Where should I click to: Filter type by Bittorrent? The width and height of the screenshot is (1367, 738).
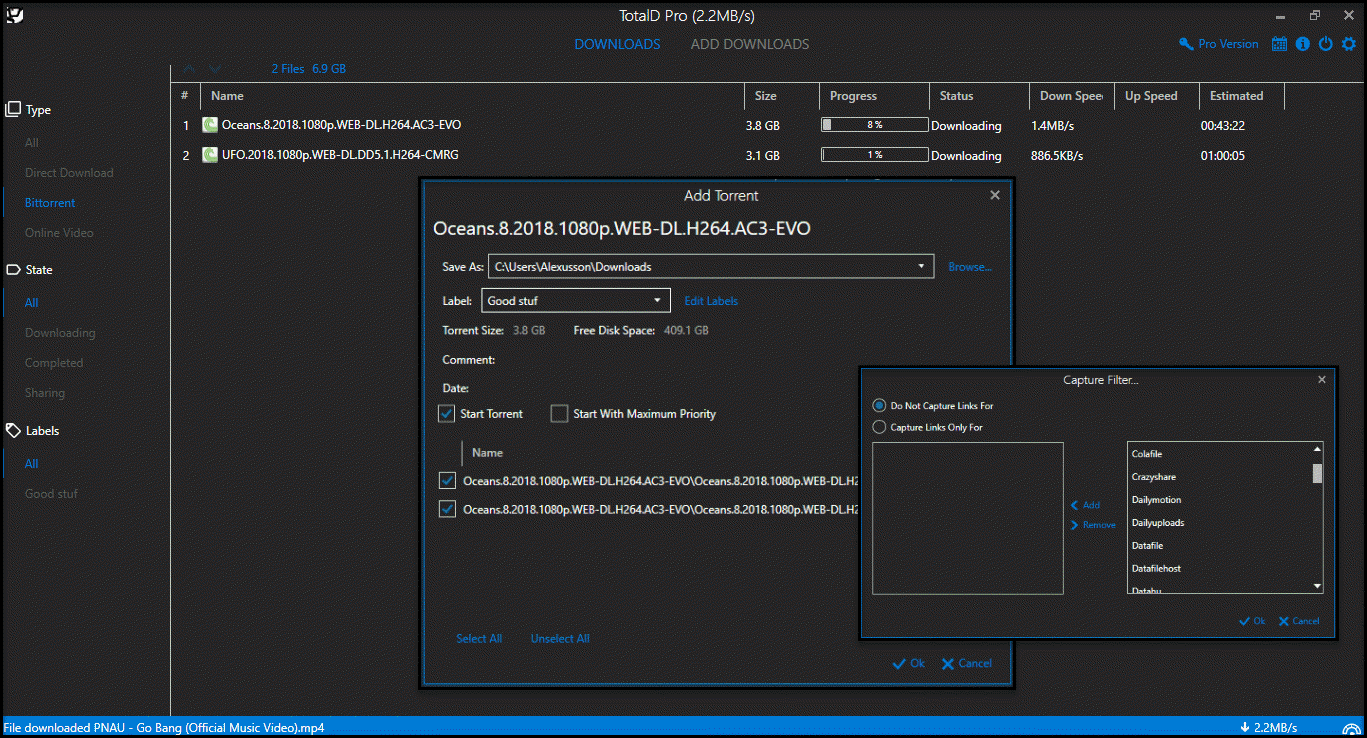pos(50,203)
